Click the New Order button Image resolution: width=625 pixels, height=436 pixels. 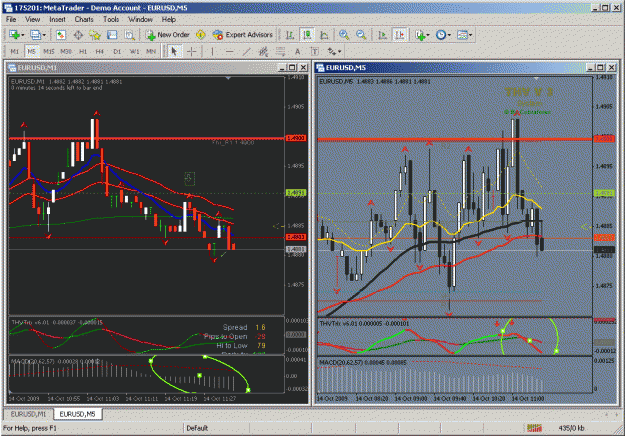click(x=167, y=35)
